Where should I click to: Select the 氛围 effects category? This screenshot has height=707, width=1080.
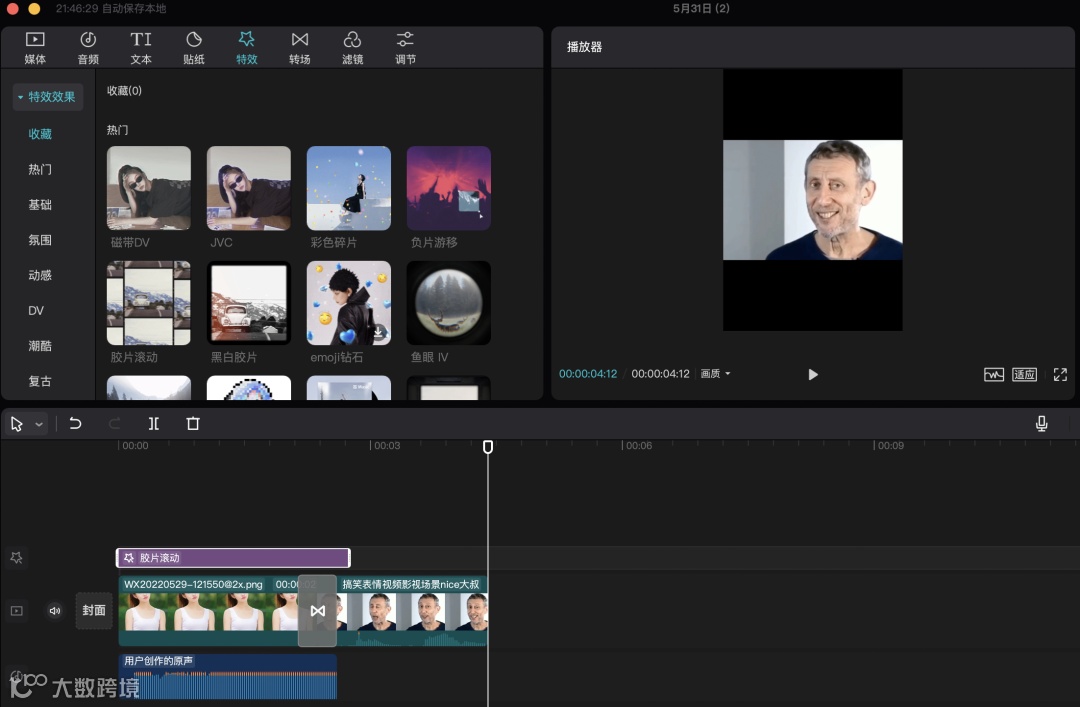pyautogui.click(x=40, y=240)
